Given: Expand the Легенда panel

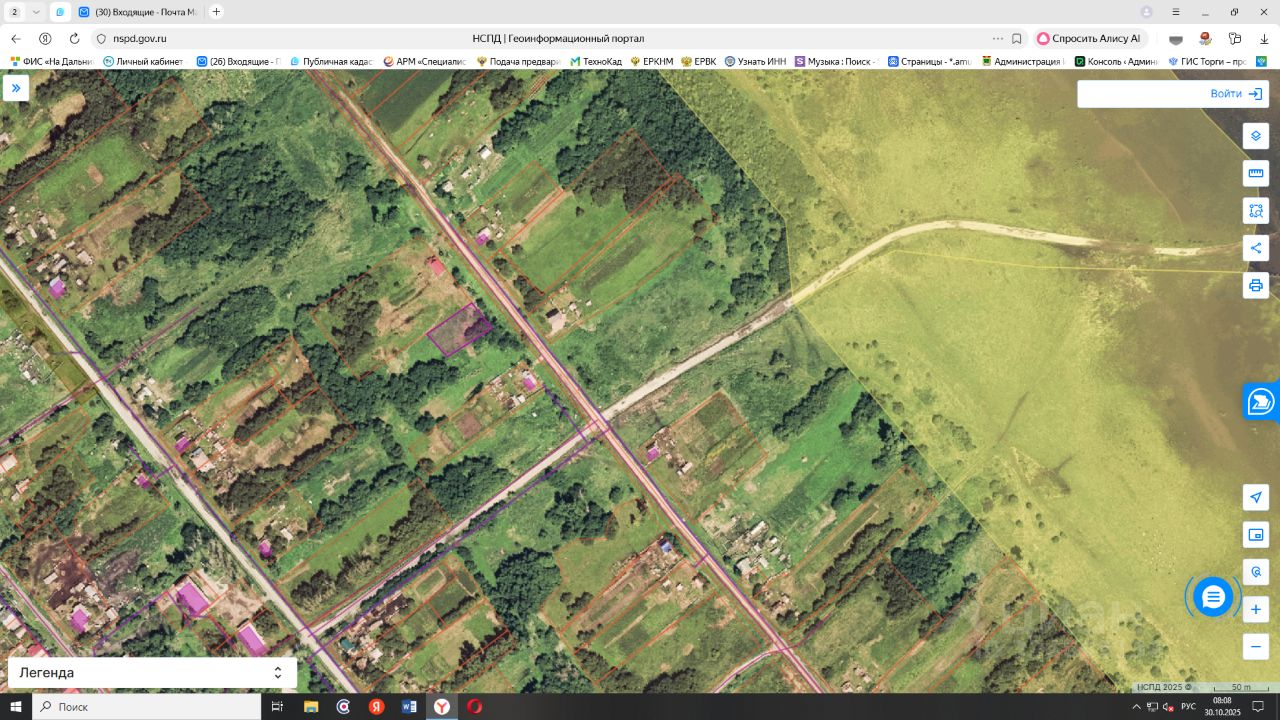Looking at the screenshot, I should pos(152,673).
